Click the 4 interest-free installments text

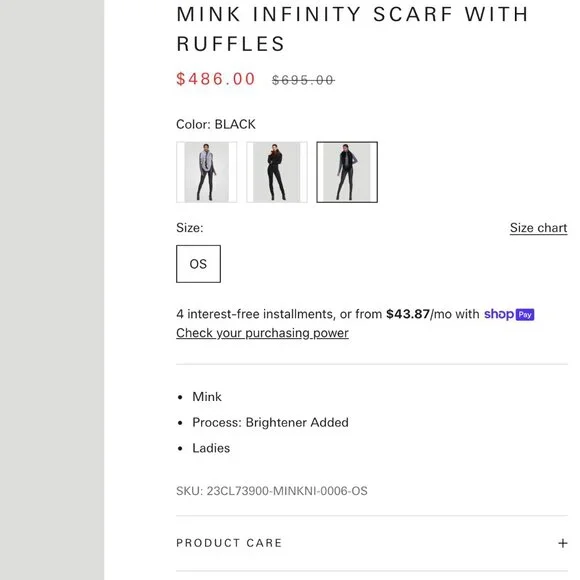tap(256, 314)
